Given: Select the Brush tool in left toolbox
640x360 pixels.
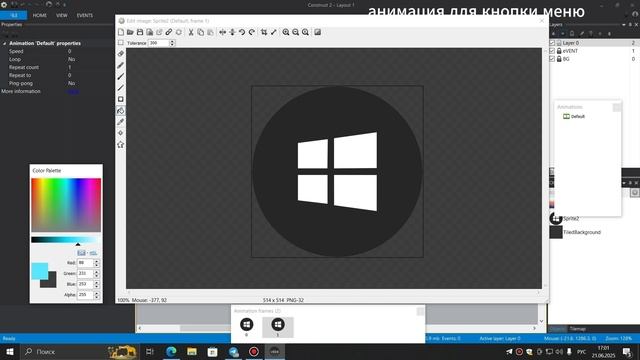Looking at the screenshot, I should tap(120, 77).
